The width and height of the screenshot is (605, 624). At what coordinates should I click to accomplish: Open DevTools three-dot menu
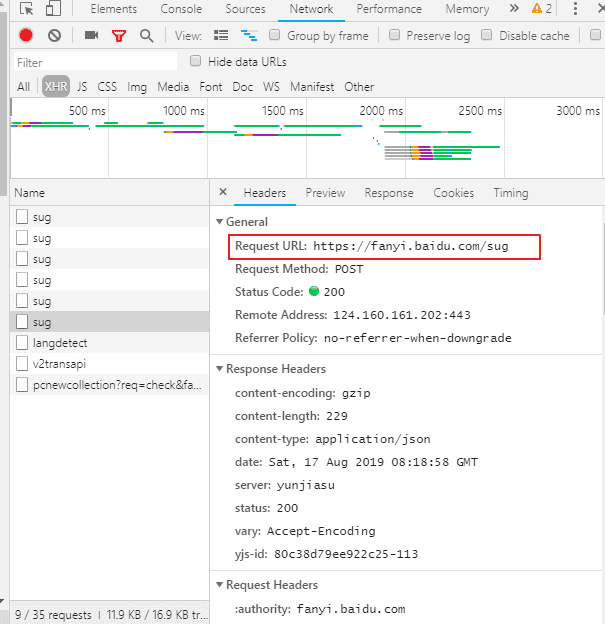[575, 8]
